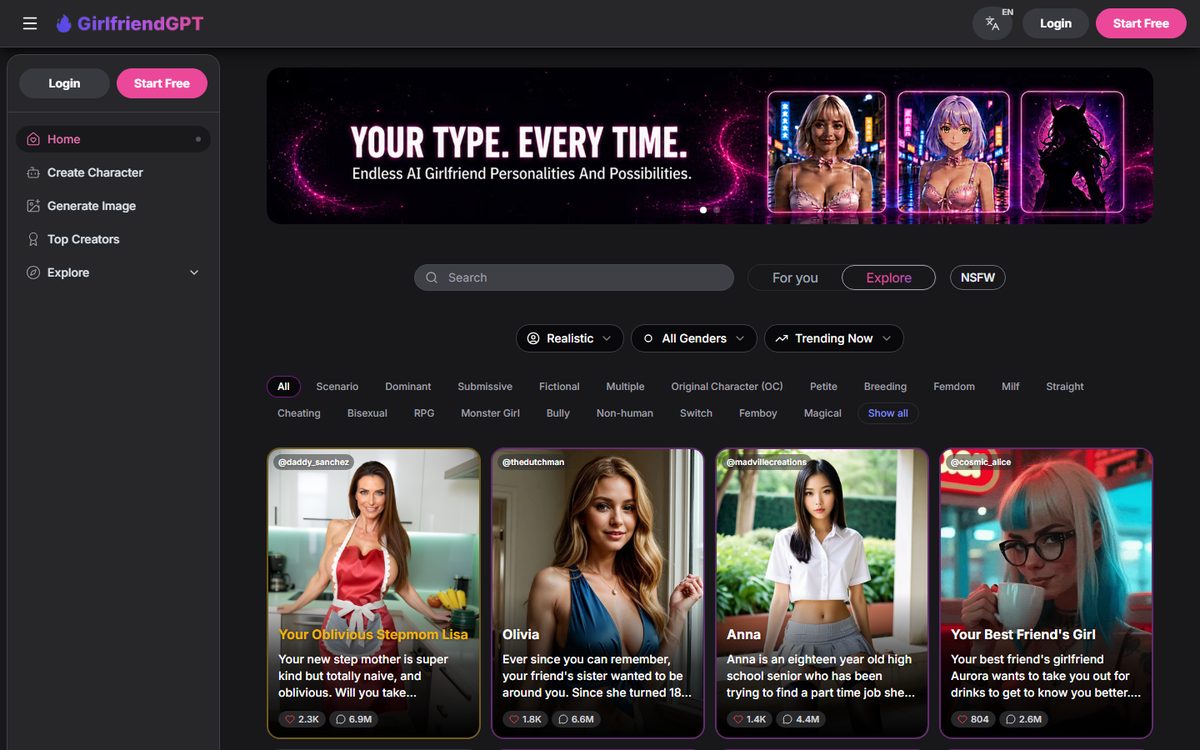Select the Fictional category tag
Viewport: 1200px width, 750px height.
coord(559,386)
